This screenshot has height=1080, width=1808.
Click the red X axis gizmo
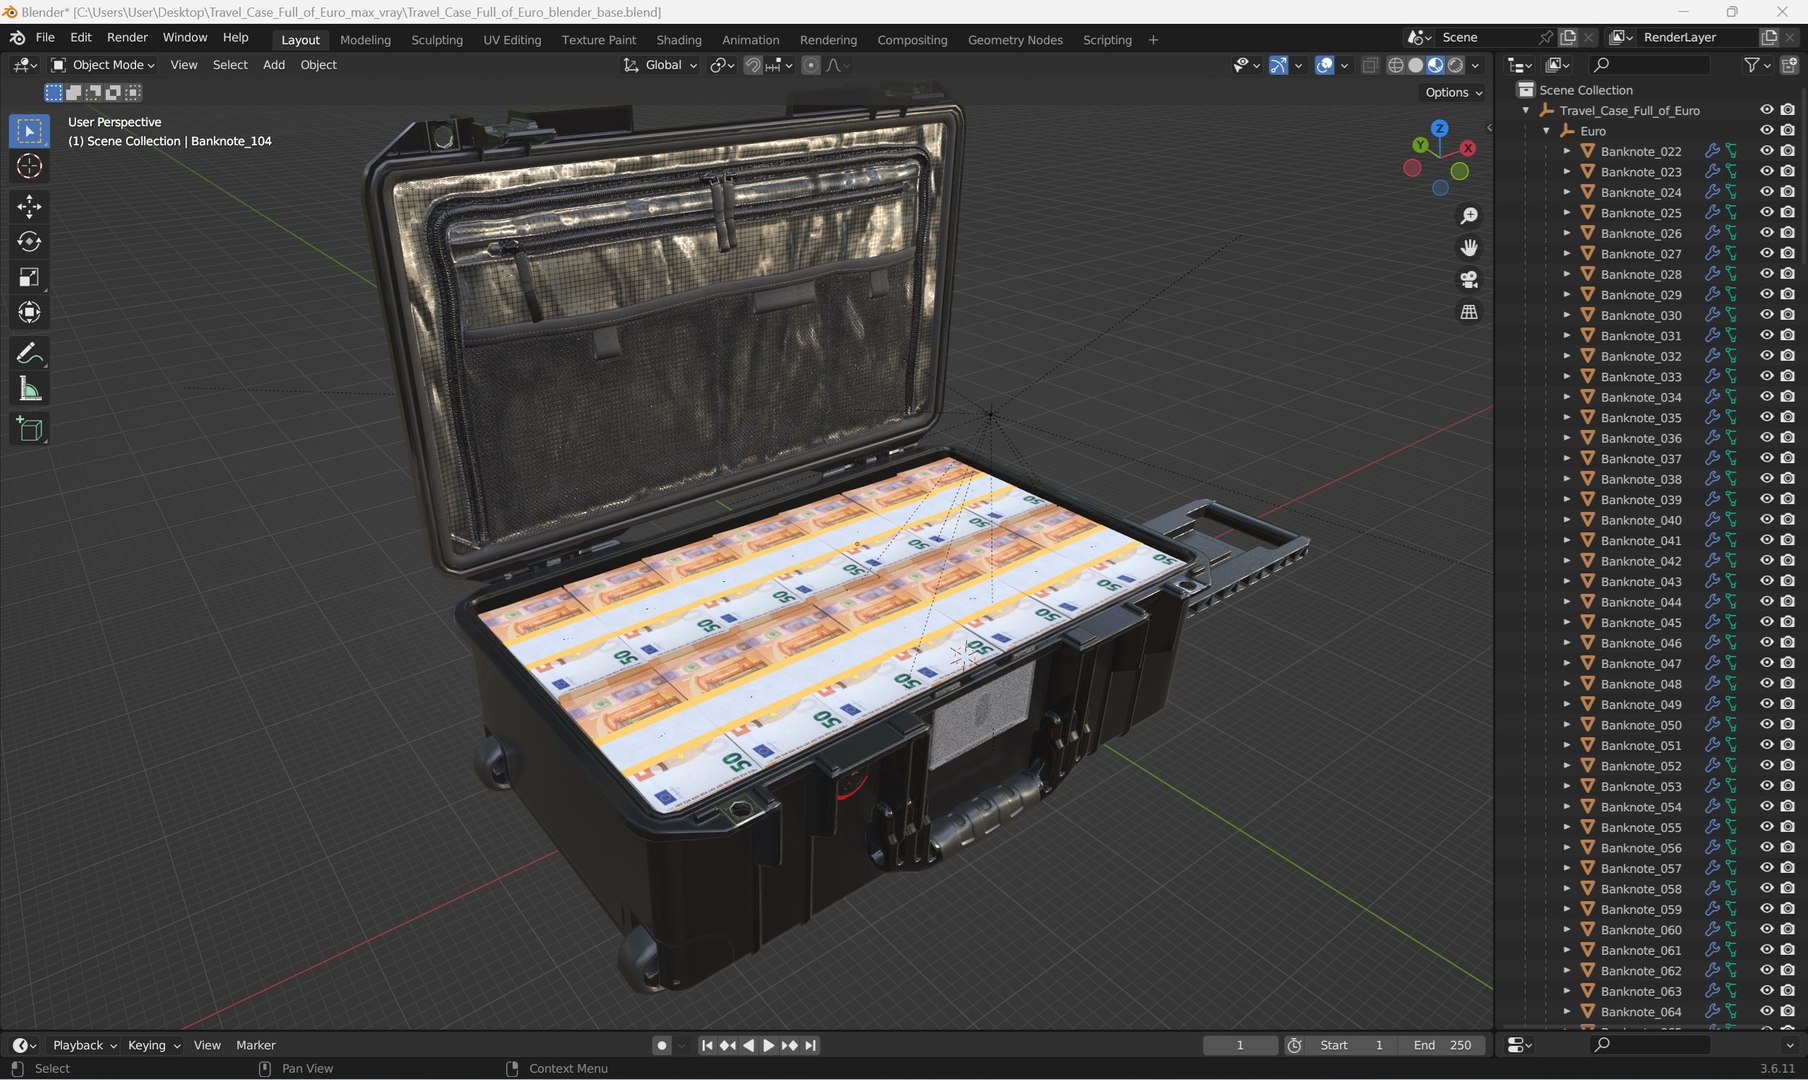(1467, 148)
